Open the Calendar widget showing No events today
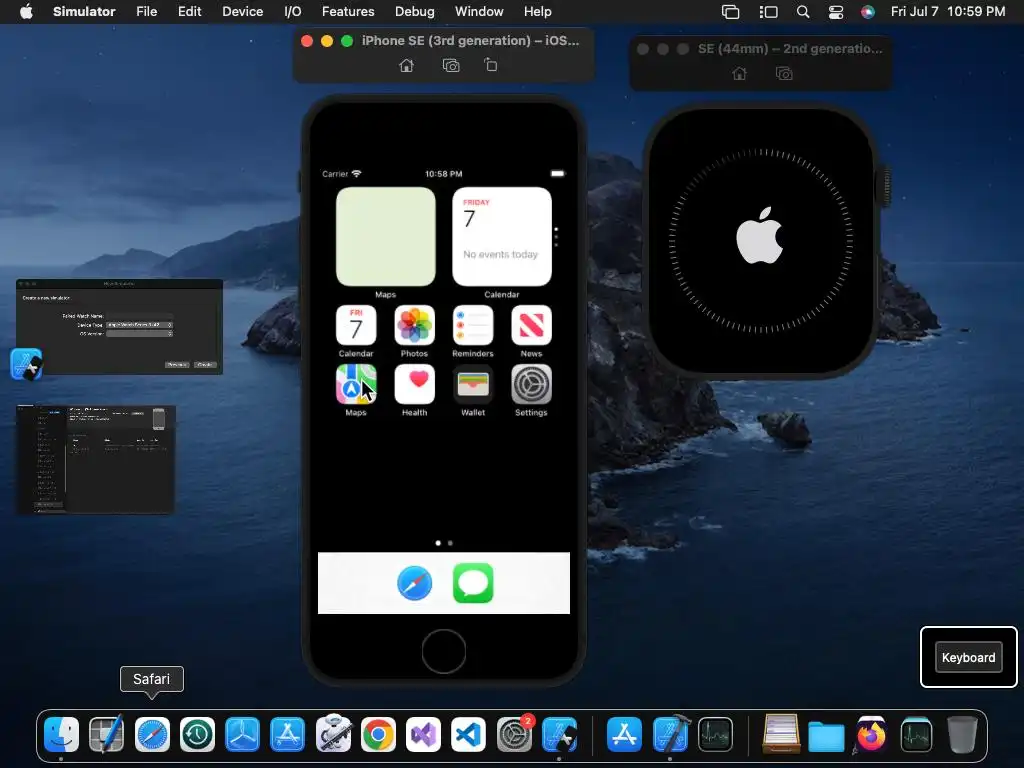The image size is (1024, 768). (x=502, y=236)
